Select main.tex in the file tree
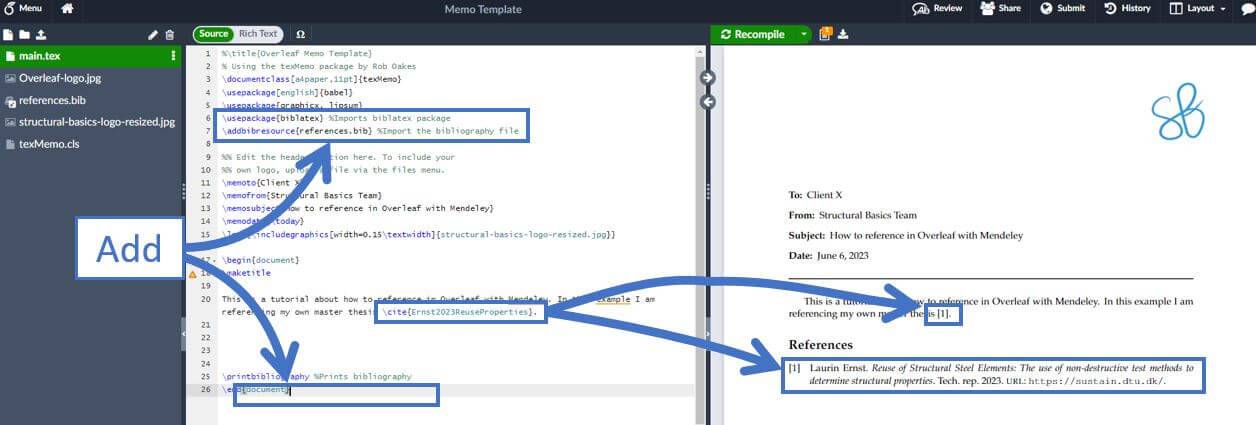The width and height of the screenshot is (1256, 425). pos(90,56)
